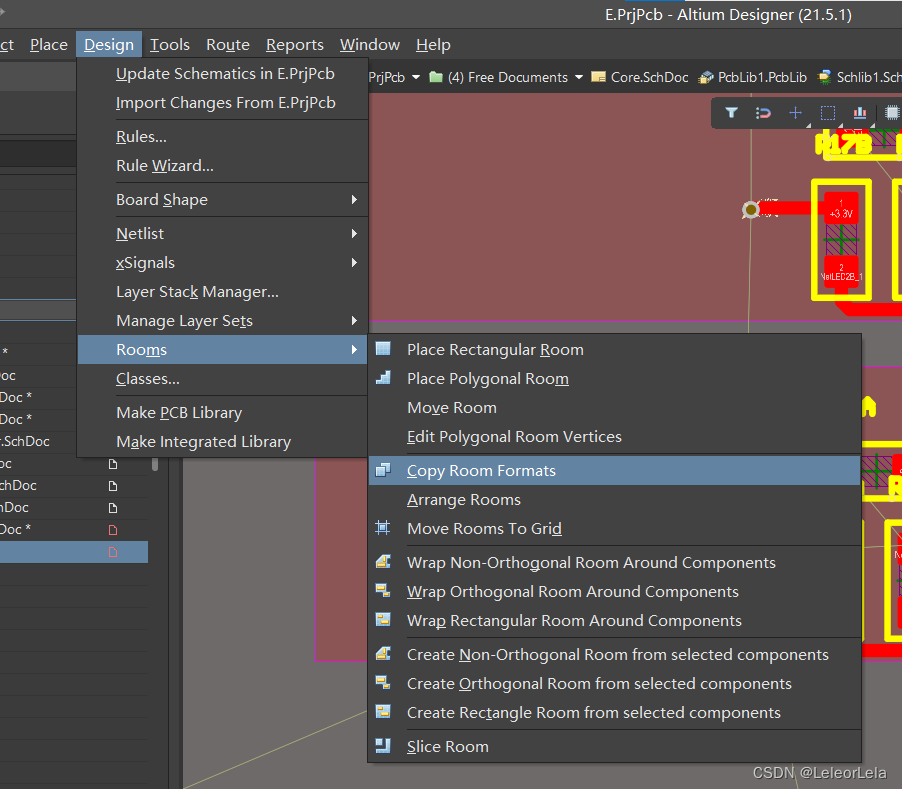902x789 pixels.
Task: Open the PrjPcb dropdown arrow
Action: coord(416,77)
